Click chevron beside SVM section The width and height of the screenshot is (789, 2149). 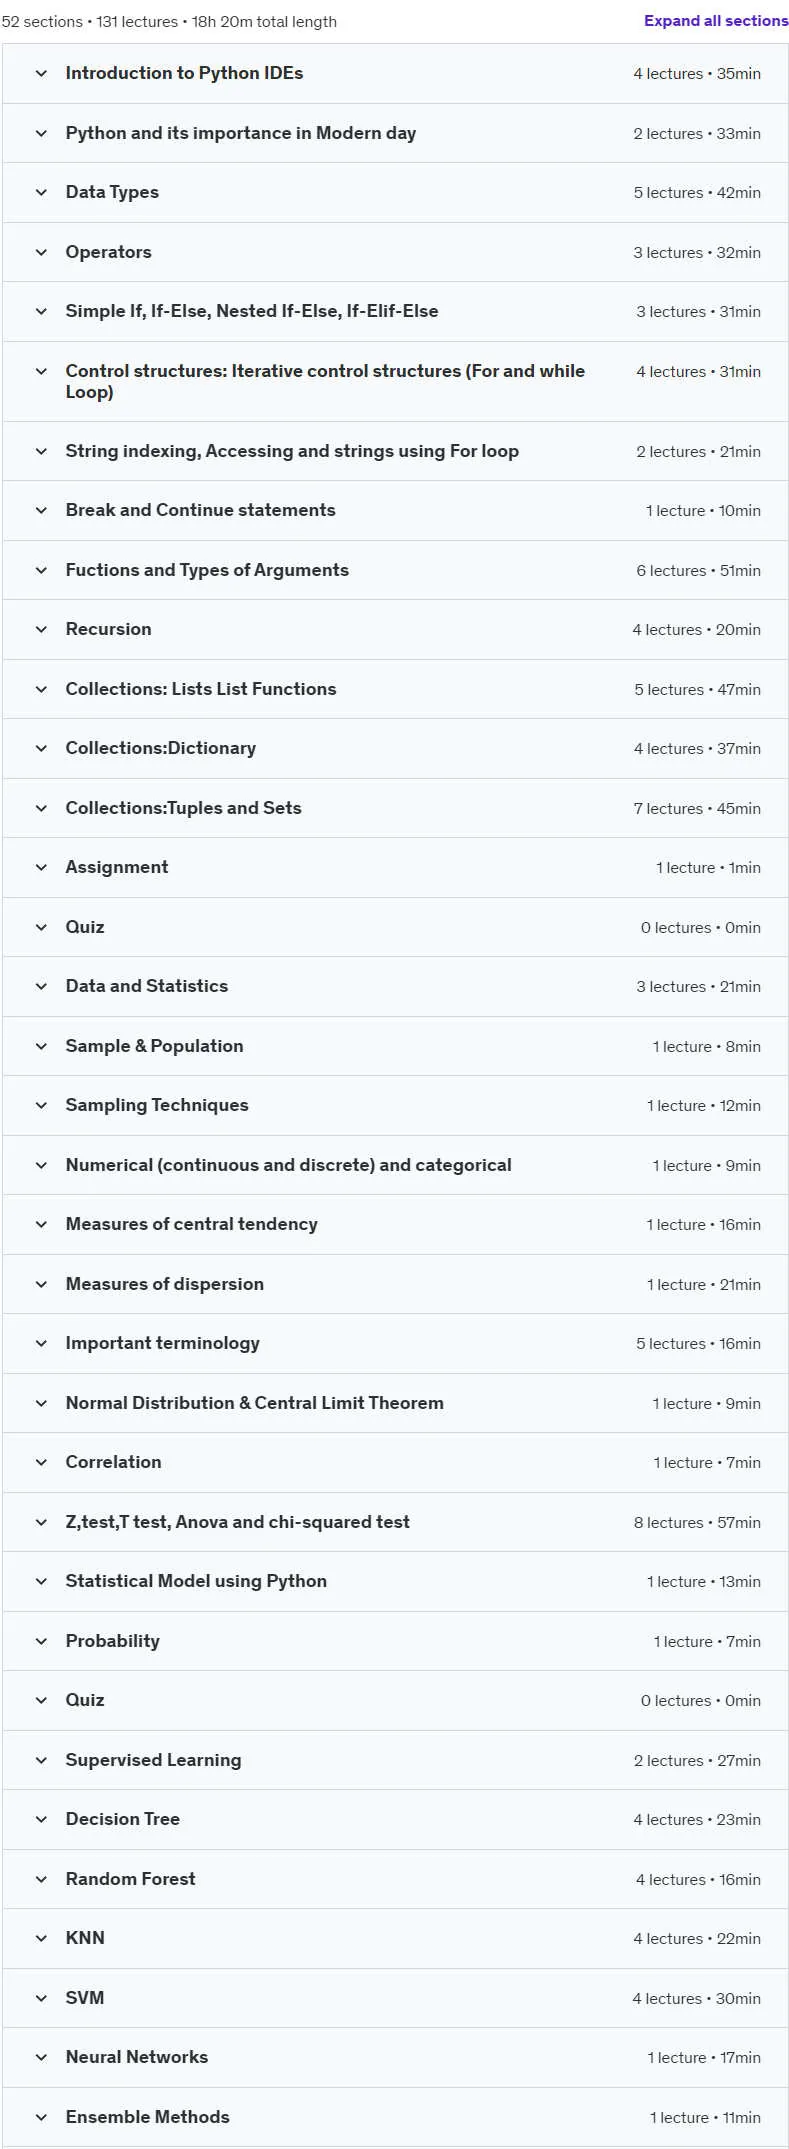[x=41, y=1998]
